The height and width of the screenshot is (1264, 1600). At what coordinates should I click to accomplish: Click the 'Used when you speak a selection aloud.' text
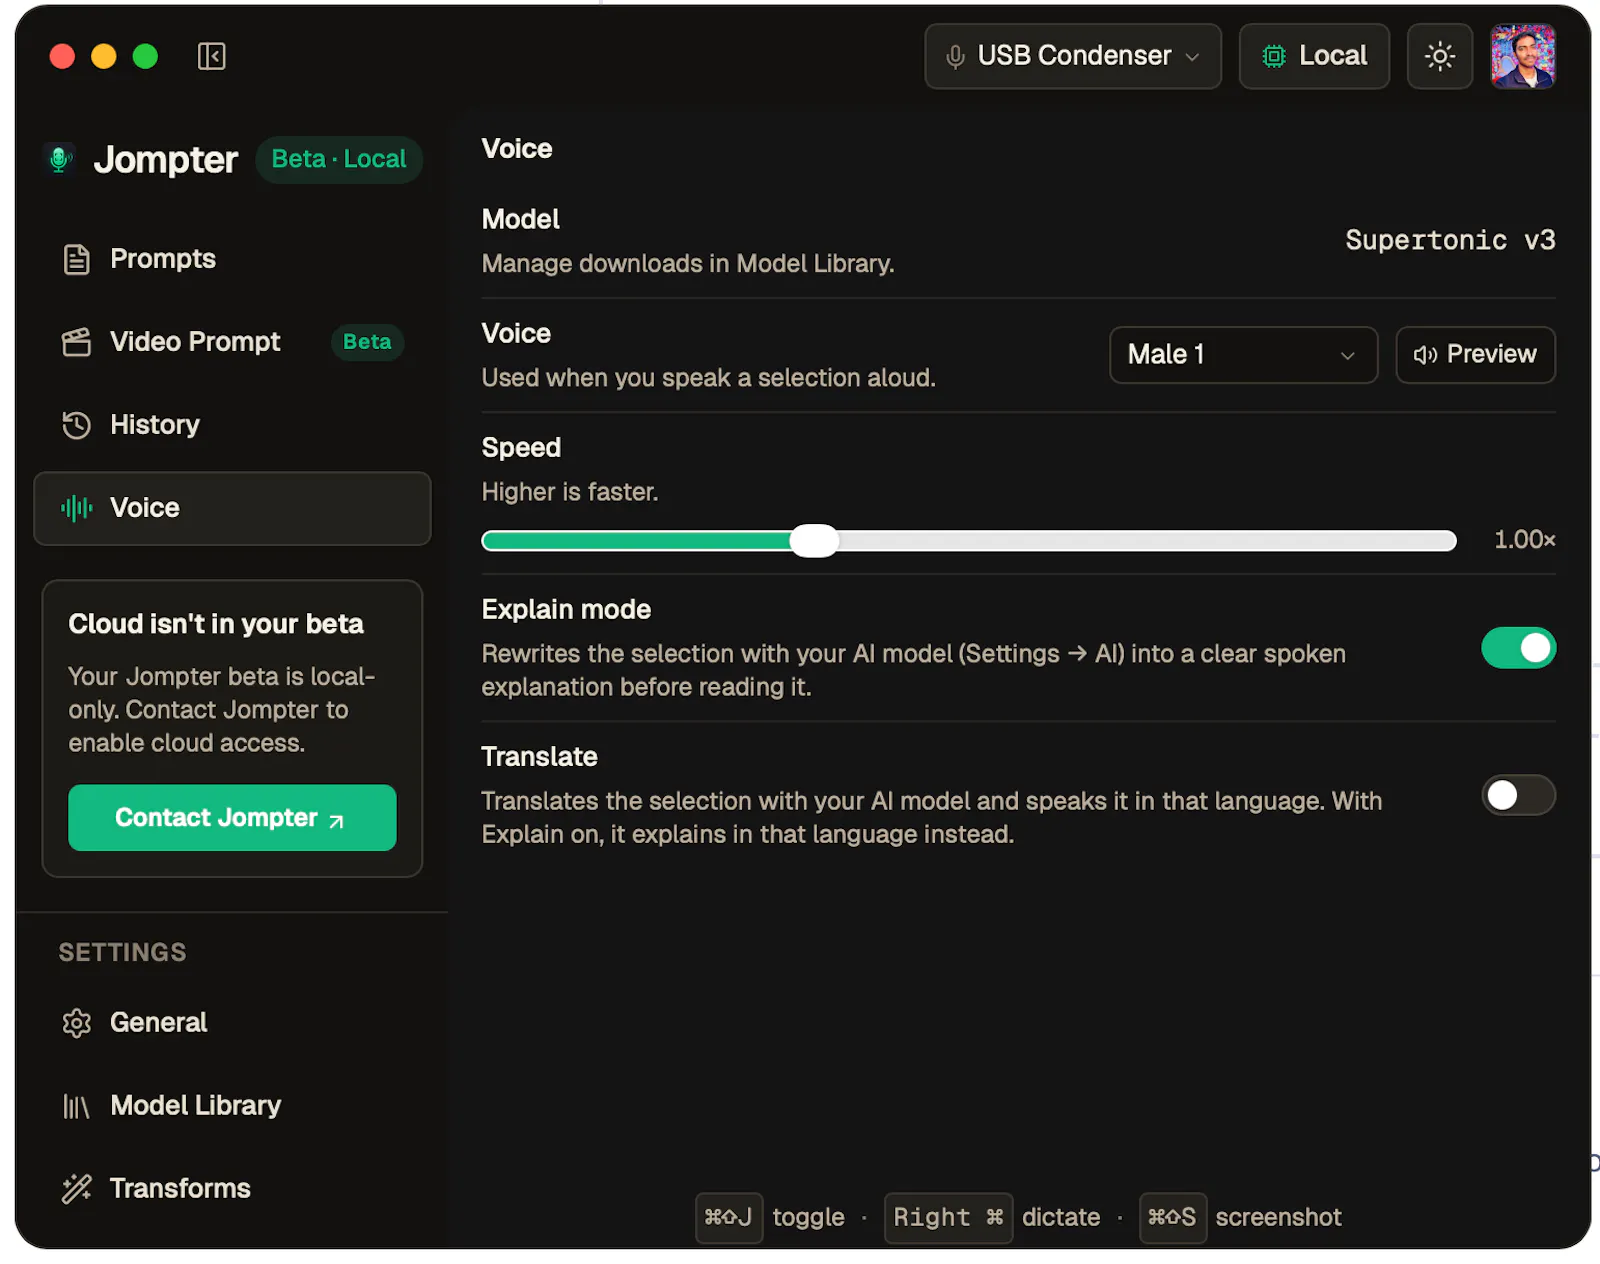[x=709, y=378]
